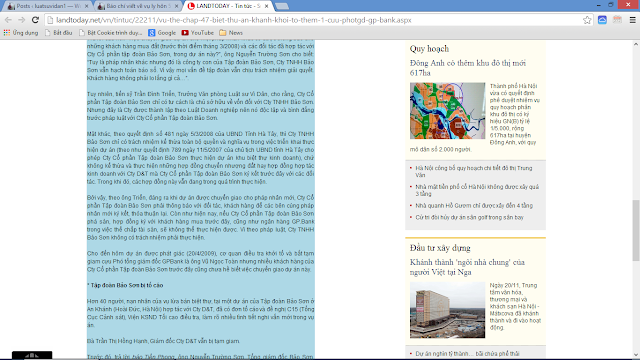Restore down the Chrome window

(611, 5)
